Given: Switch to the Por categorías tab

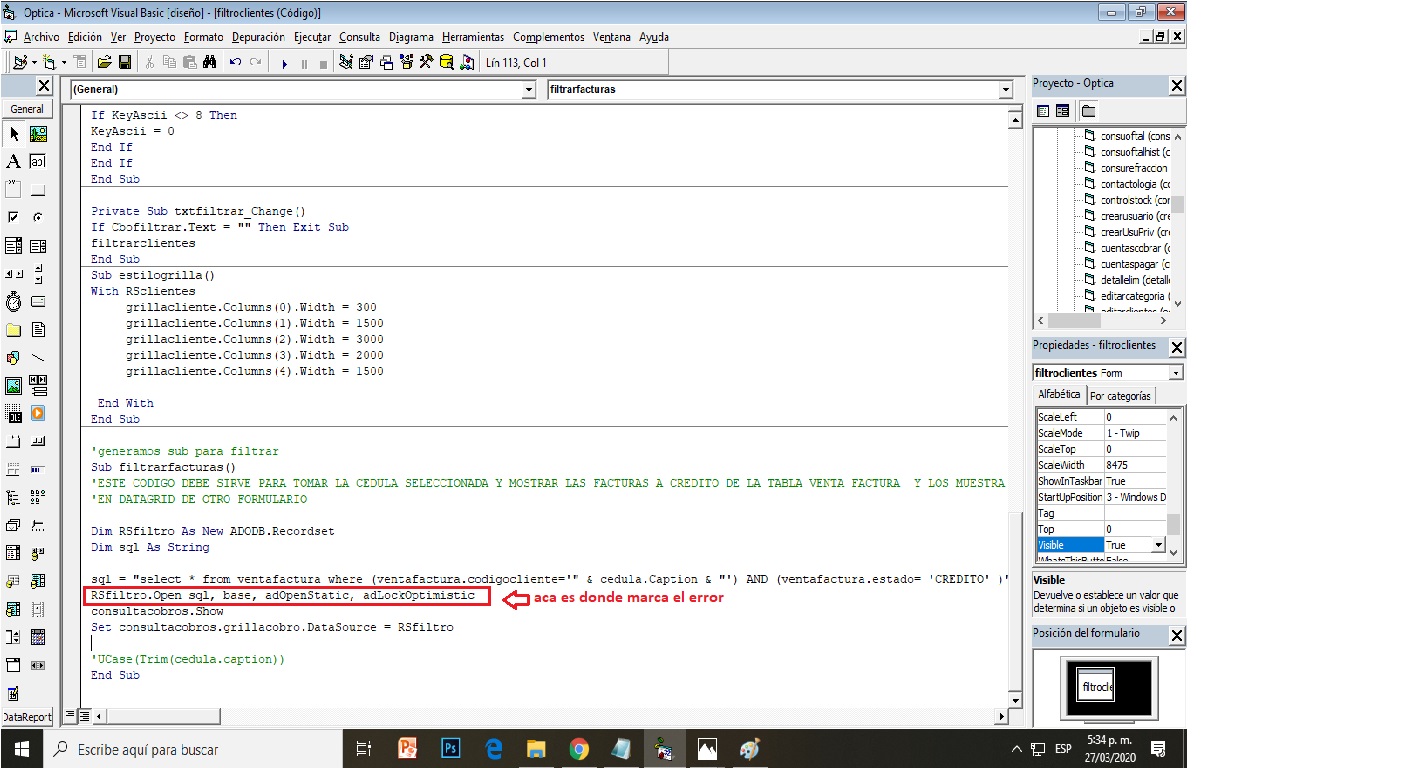Looking at the screenshot, I should (1120, 396).
